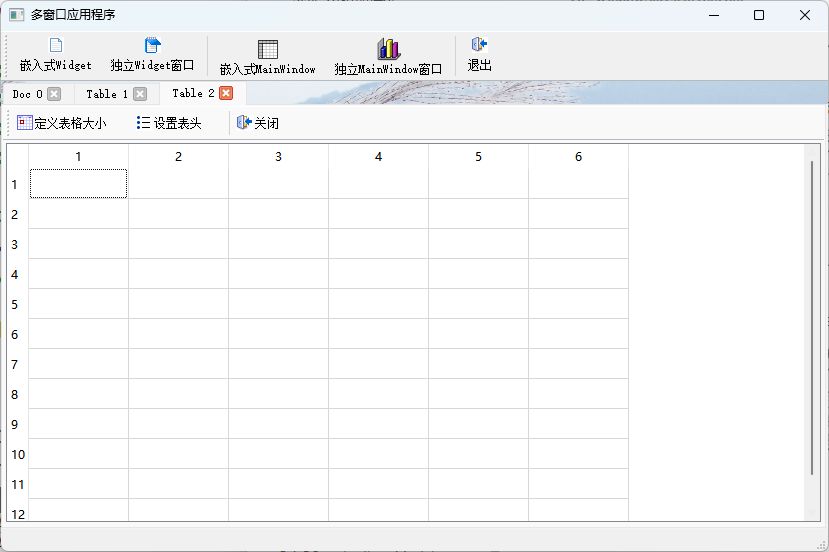Select row header 10 in table

click(x=17, y=454)
